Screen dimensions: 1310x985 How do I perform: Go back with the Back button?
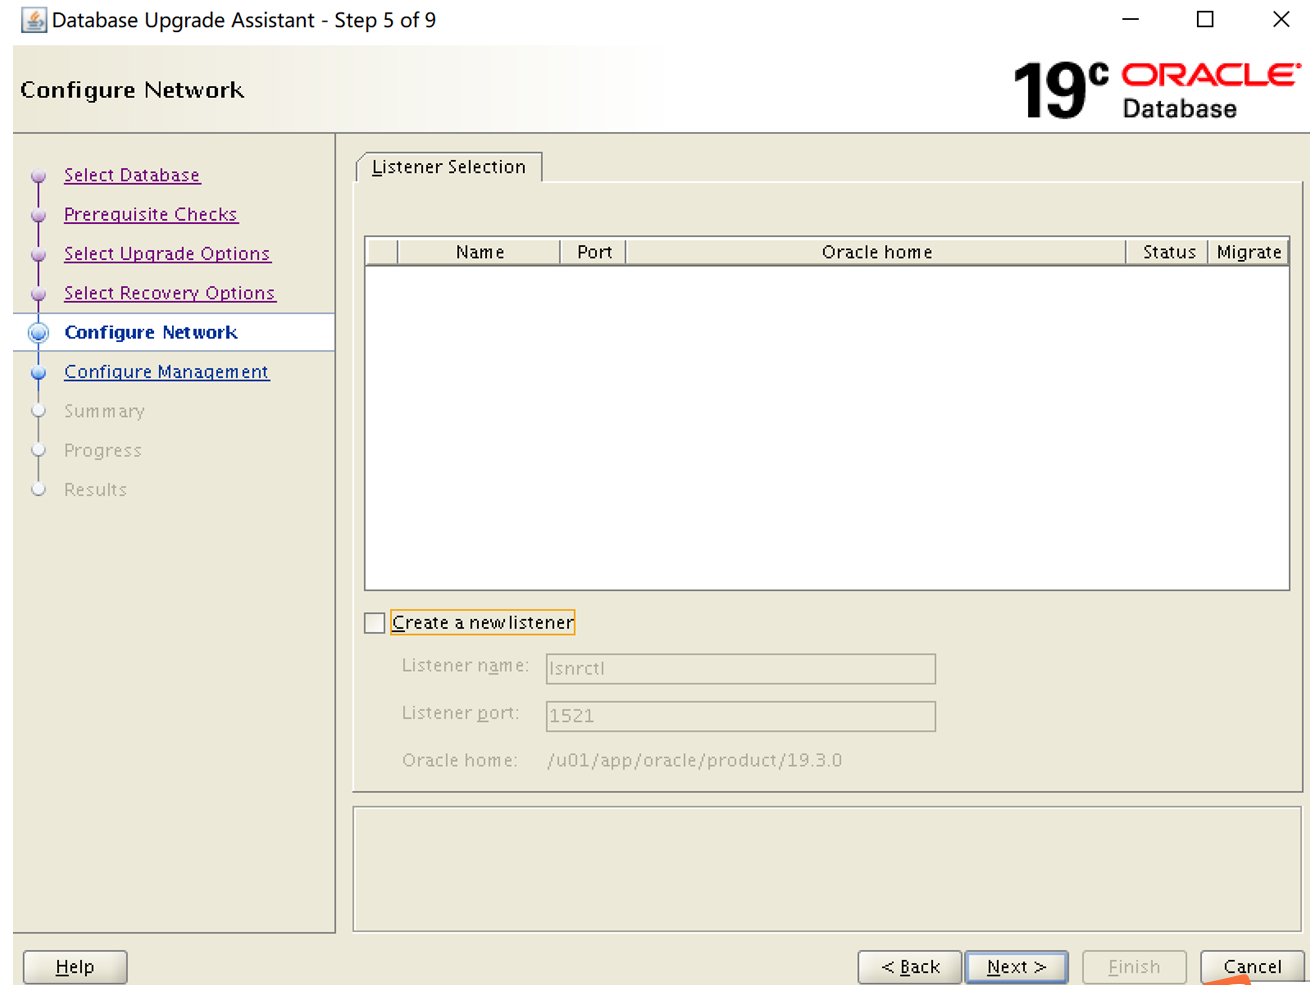tap(910, 967)
